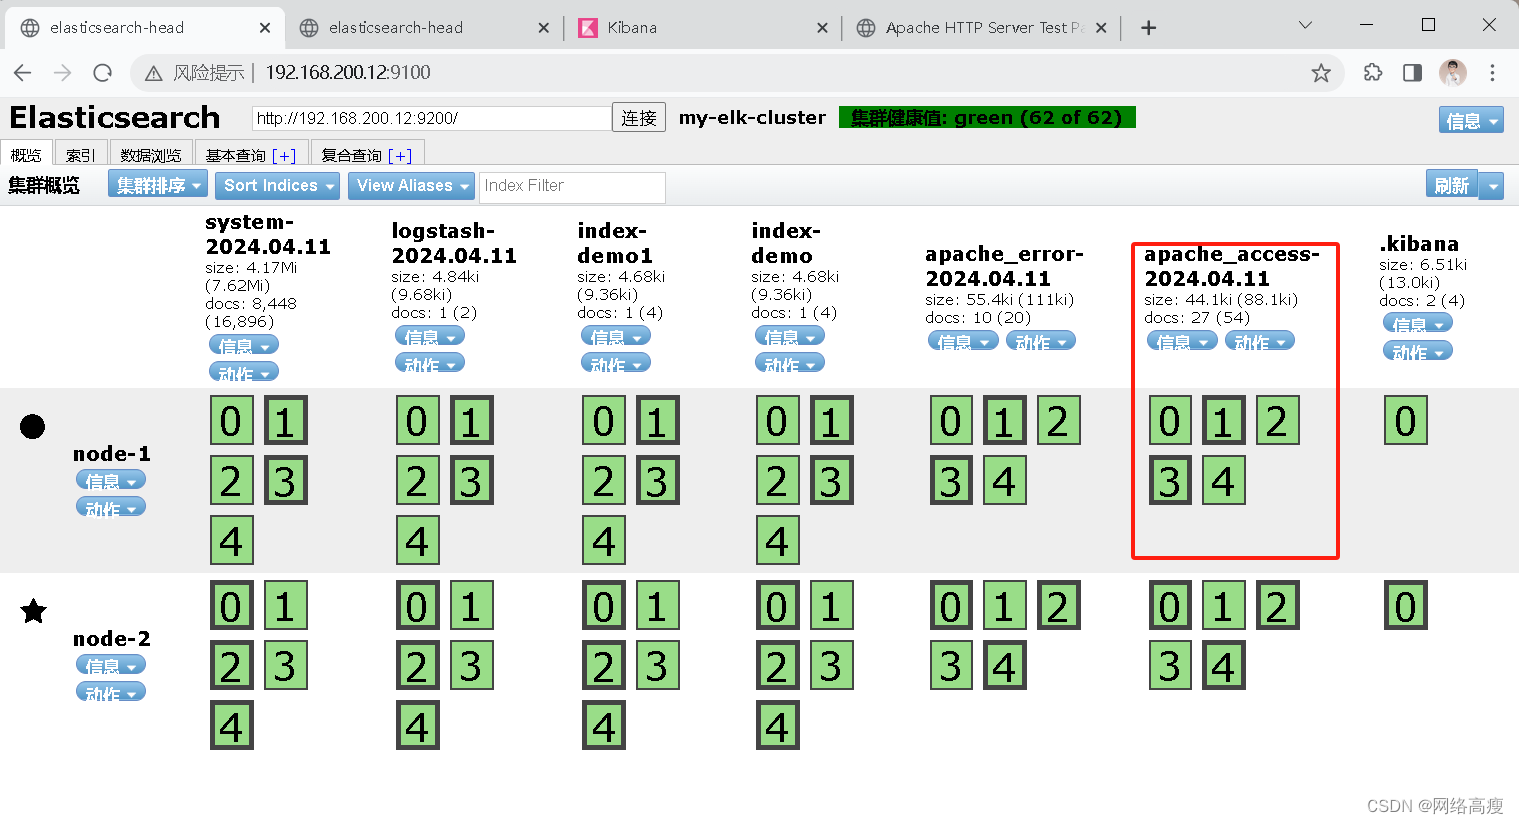The image size is (1519, 824).
Task: Bookmark this page with star icon
Action: [1321, 72]
